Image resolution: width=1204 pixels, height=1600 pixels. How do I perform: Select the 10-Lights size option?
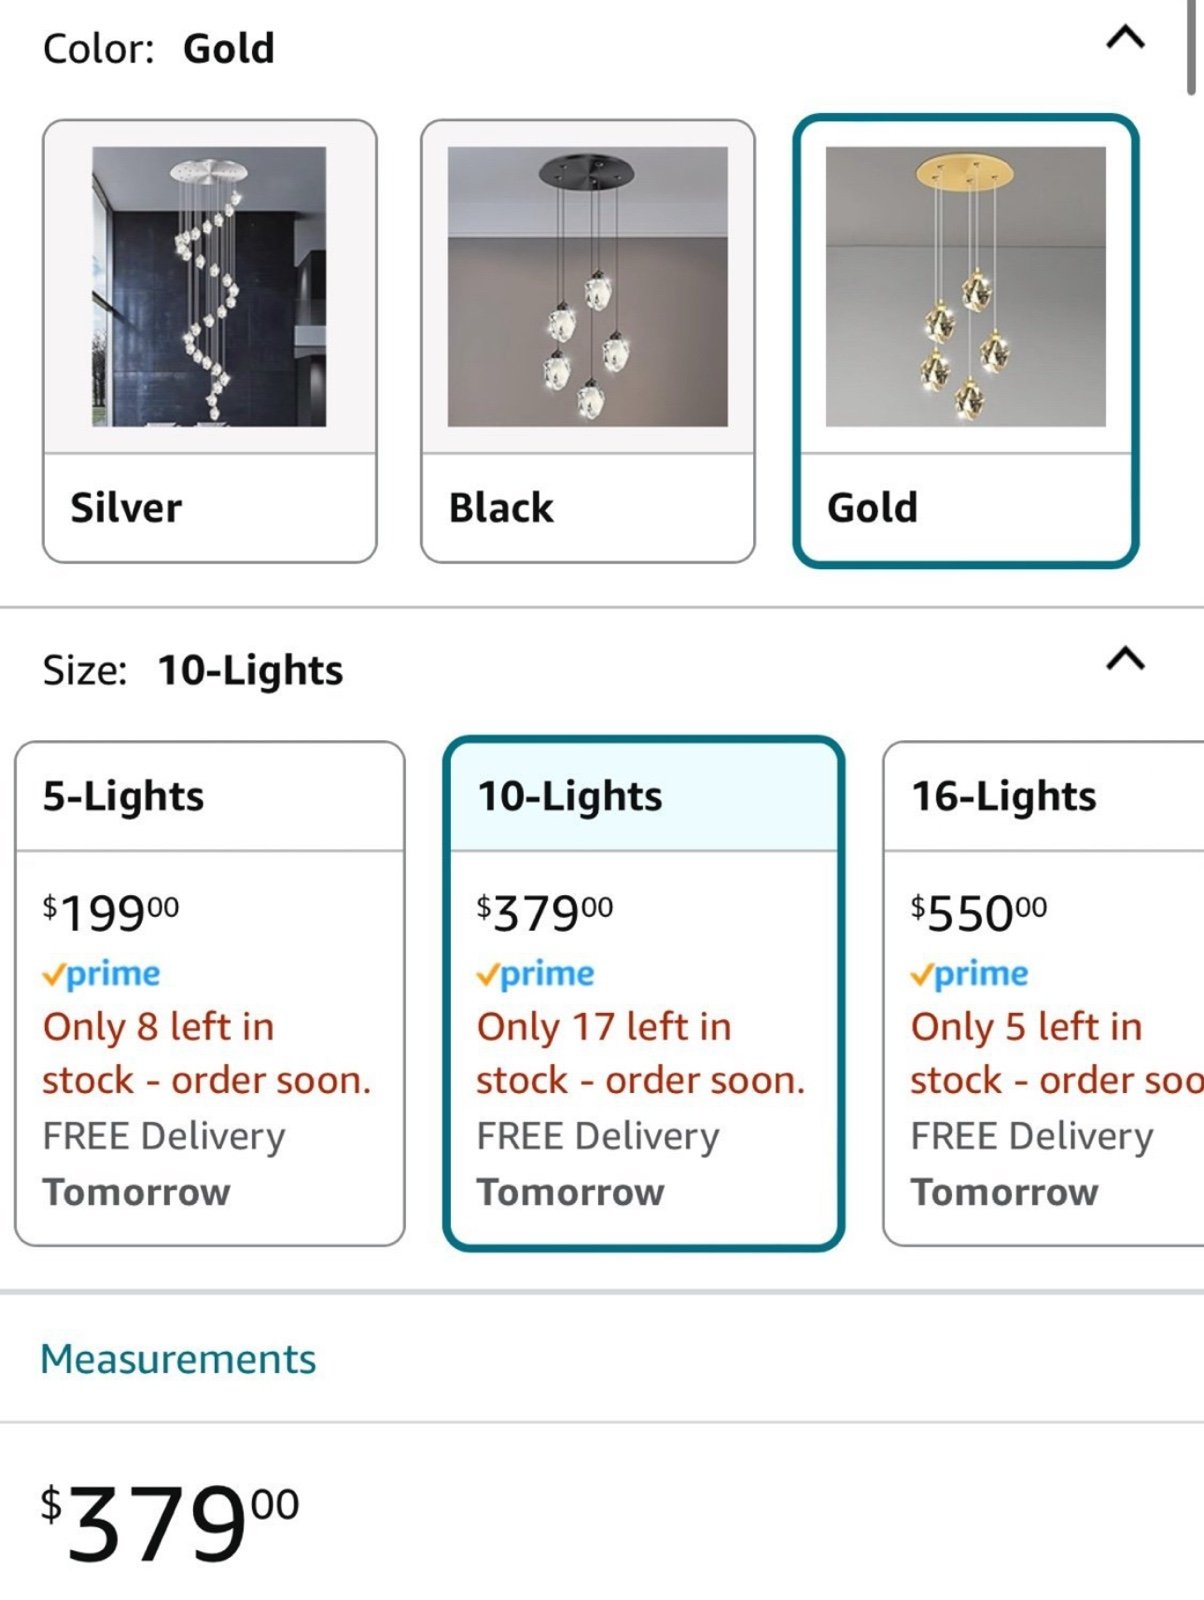coord(644,994)
